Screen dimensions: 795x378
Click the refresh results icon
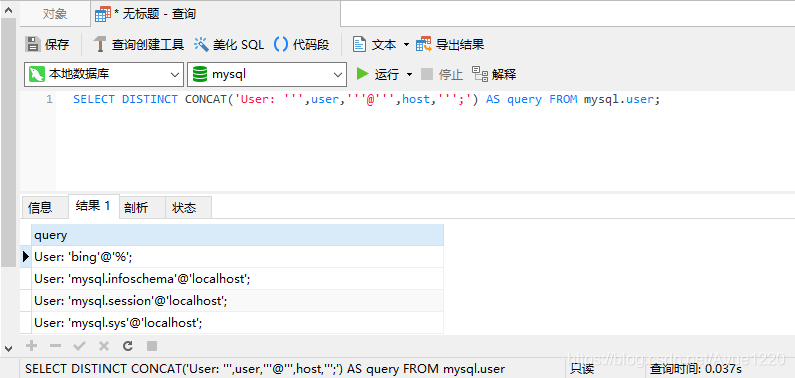128,346
